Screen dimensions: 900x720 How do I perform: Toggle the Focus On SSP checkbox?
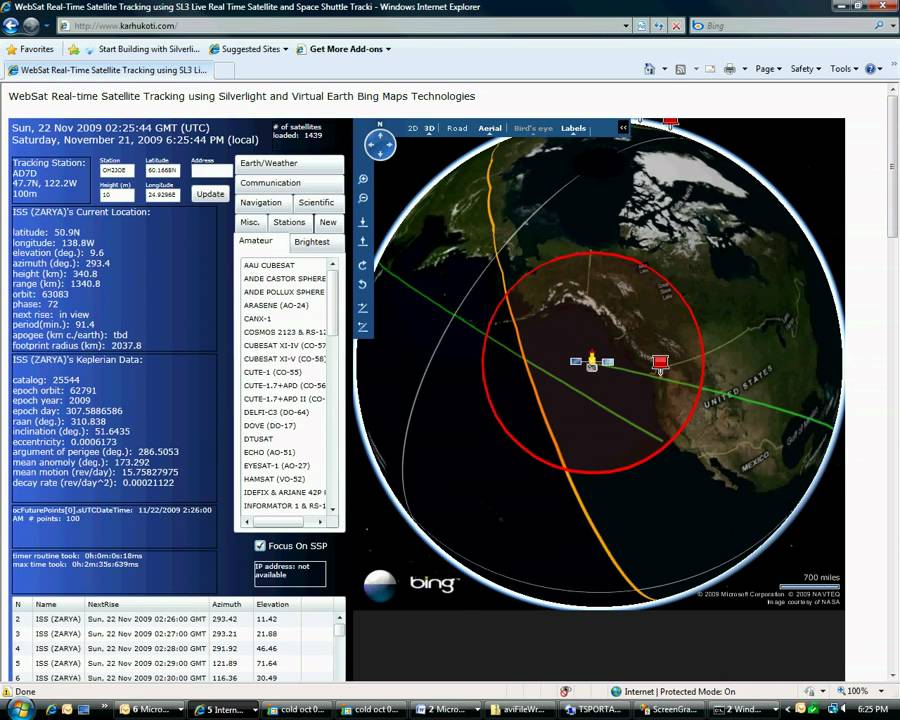(259, 545)
